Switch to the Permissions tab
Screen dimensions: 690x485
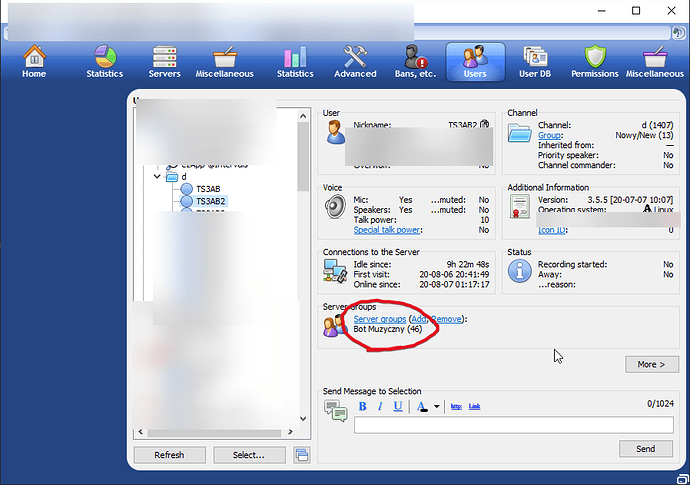(594, 61)
